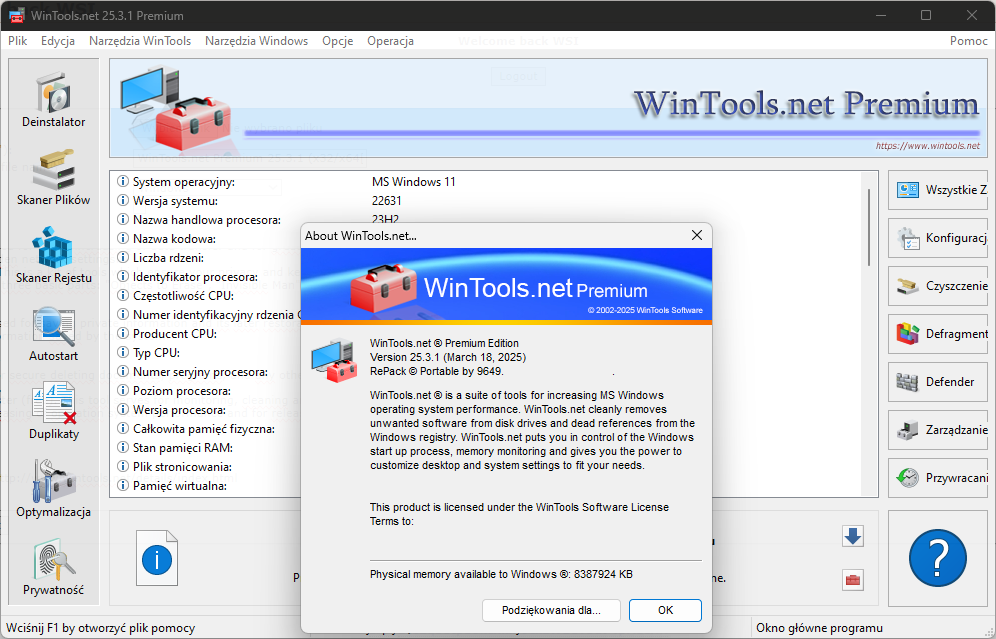Click the info icon beside Poziom procesora

point(123,391)
